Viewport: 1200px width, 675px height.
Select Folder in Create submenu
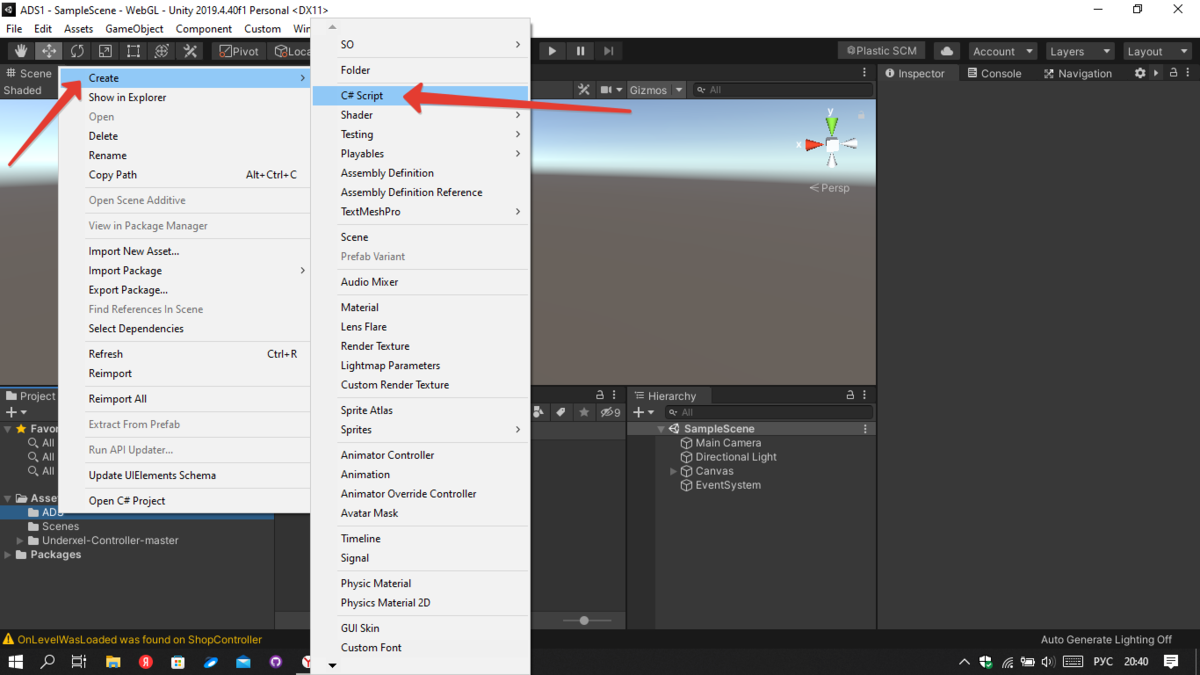pyautogui.click(x=420, y=70)
